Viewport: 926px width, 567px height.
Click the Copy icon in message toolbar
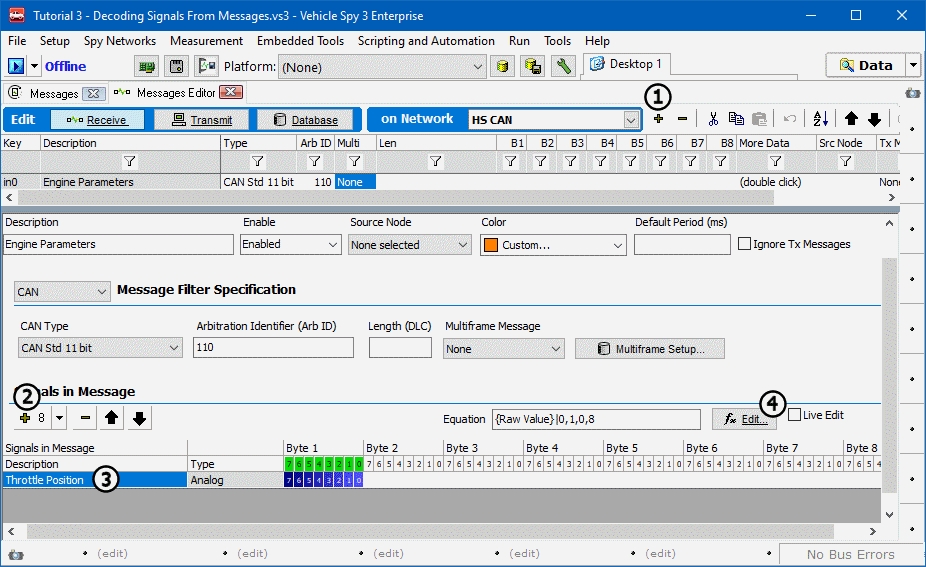pos(736,119)
